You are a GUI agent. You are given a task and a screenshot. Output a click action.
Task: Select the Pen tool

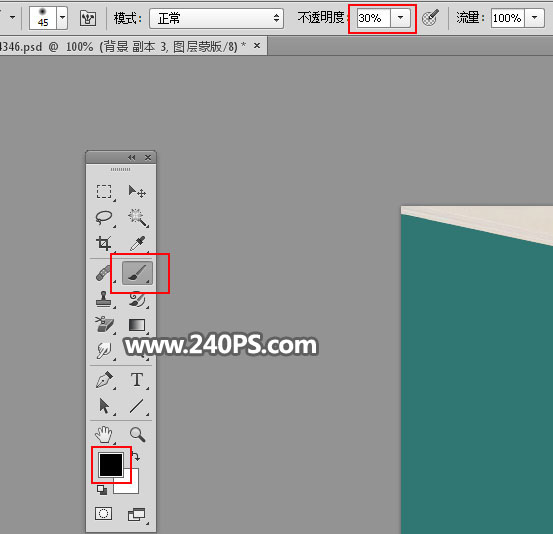(104, 380)
